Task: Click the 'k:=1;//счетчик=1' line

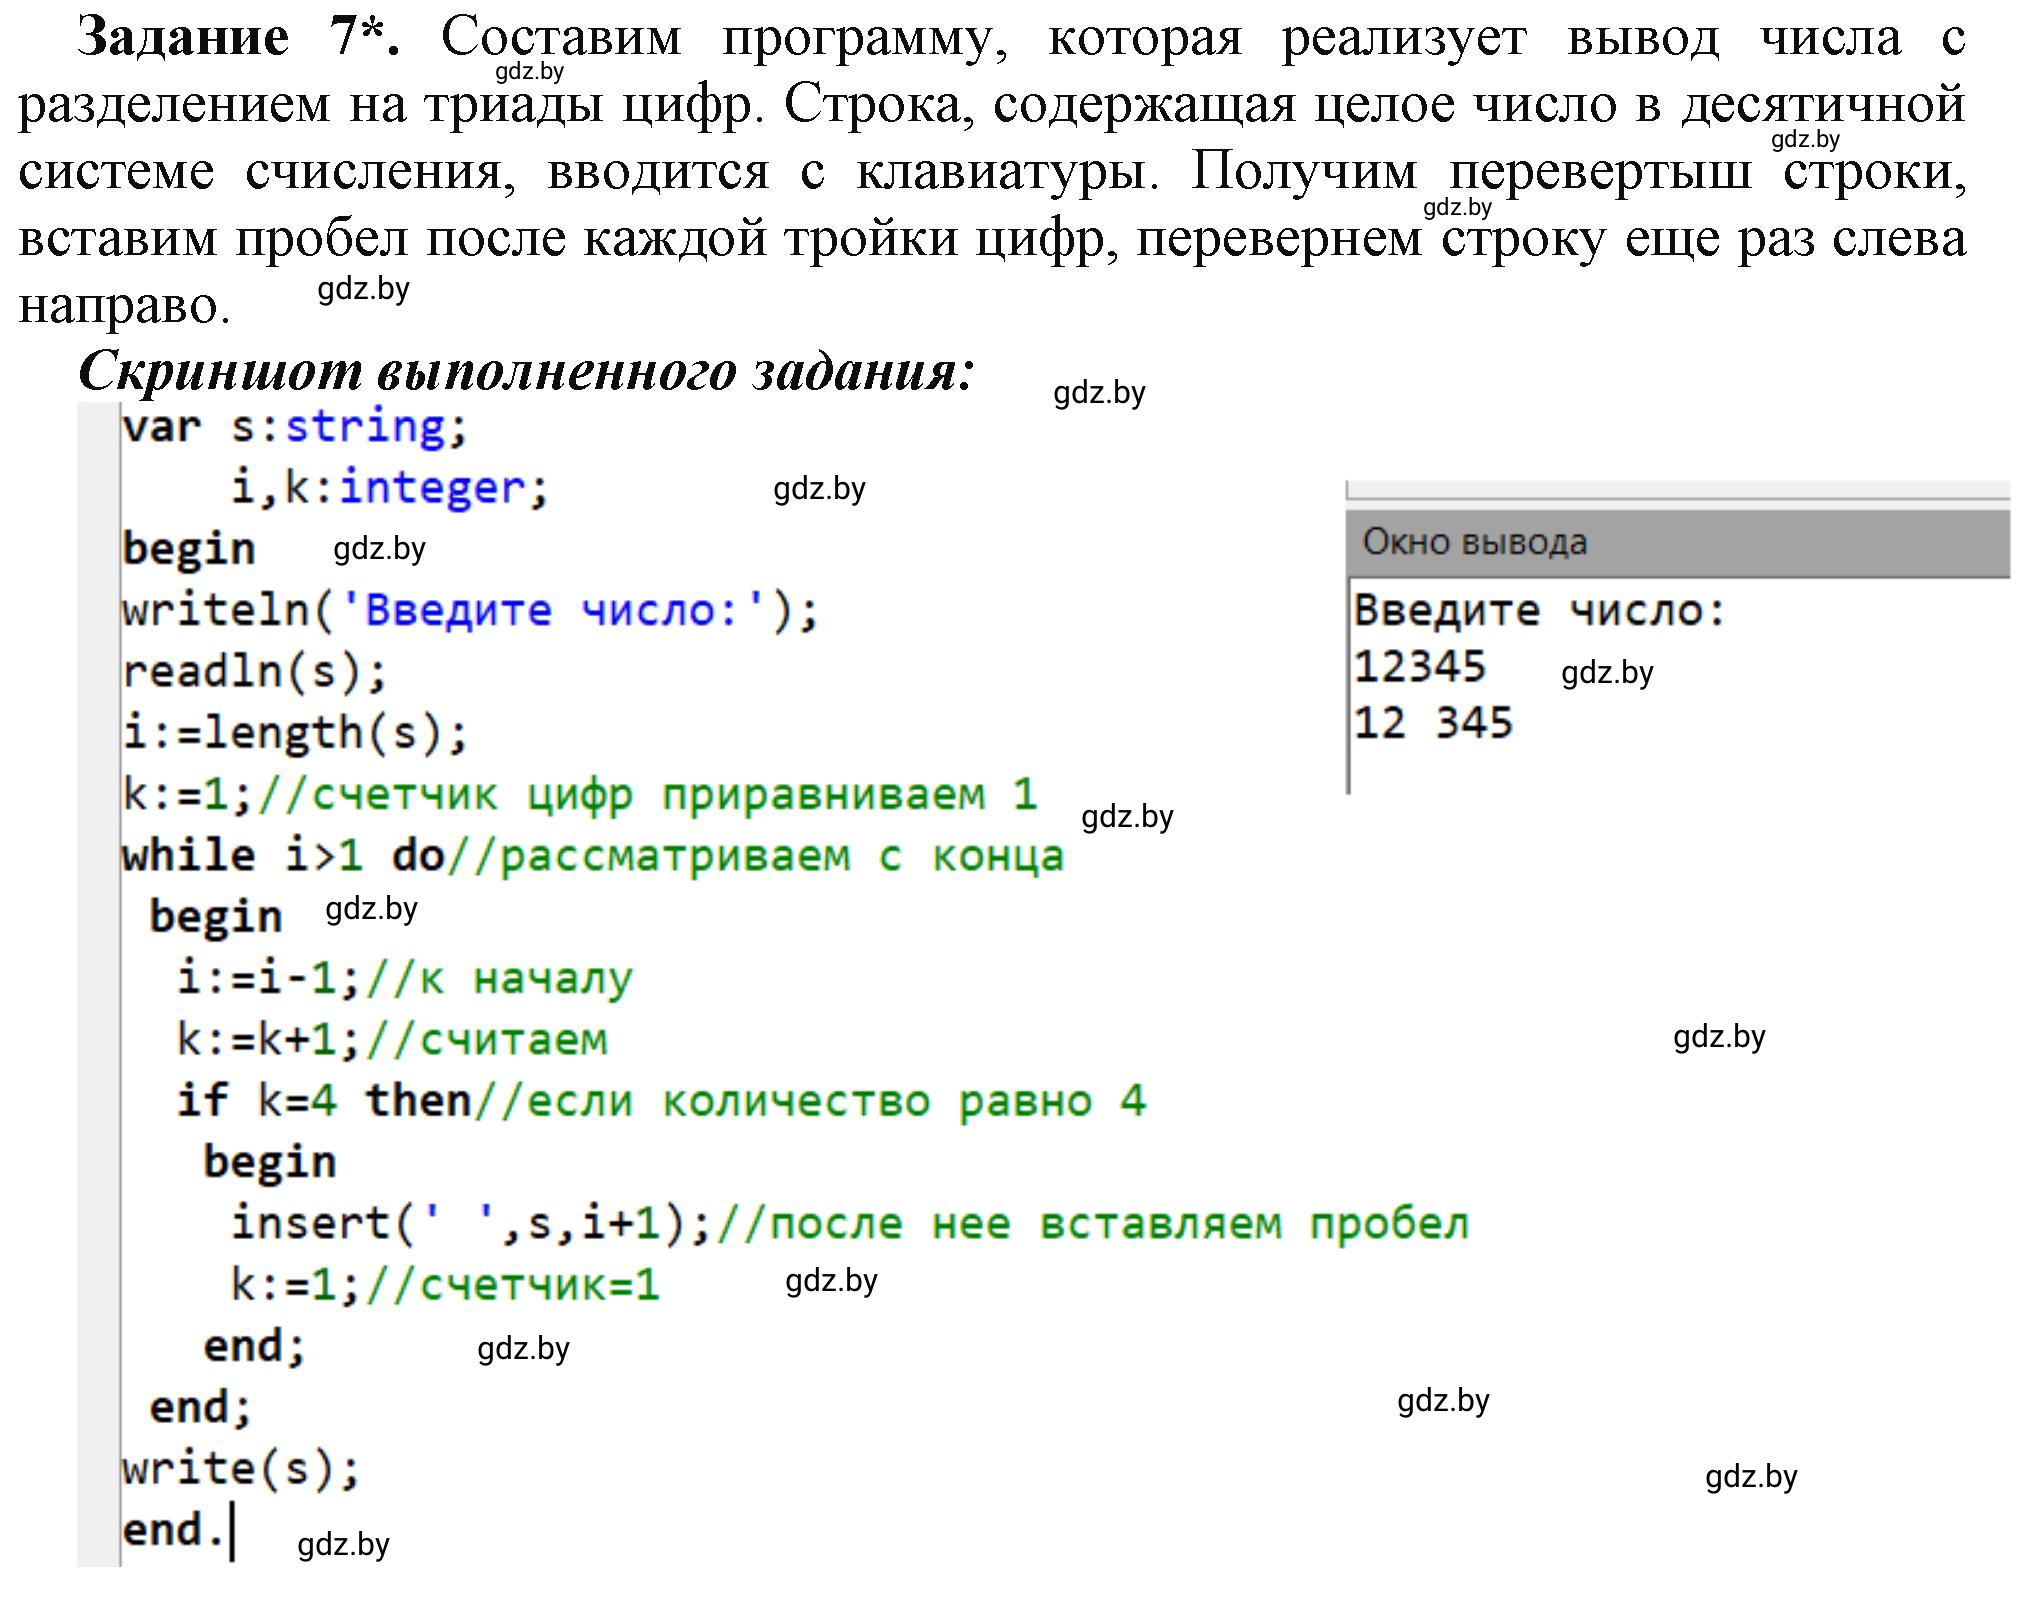Action: pos(446,1285)
